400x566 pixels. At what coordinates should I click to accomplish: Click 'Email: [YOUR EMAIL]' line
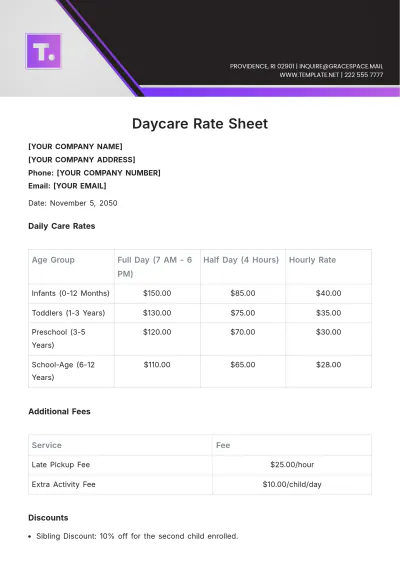pos(67,186)
